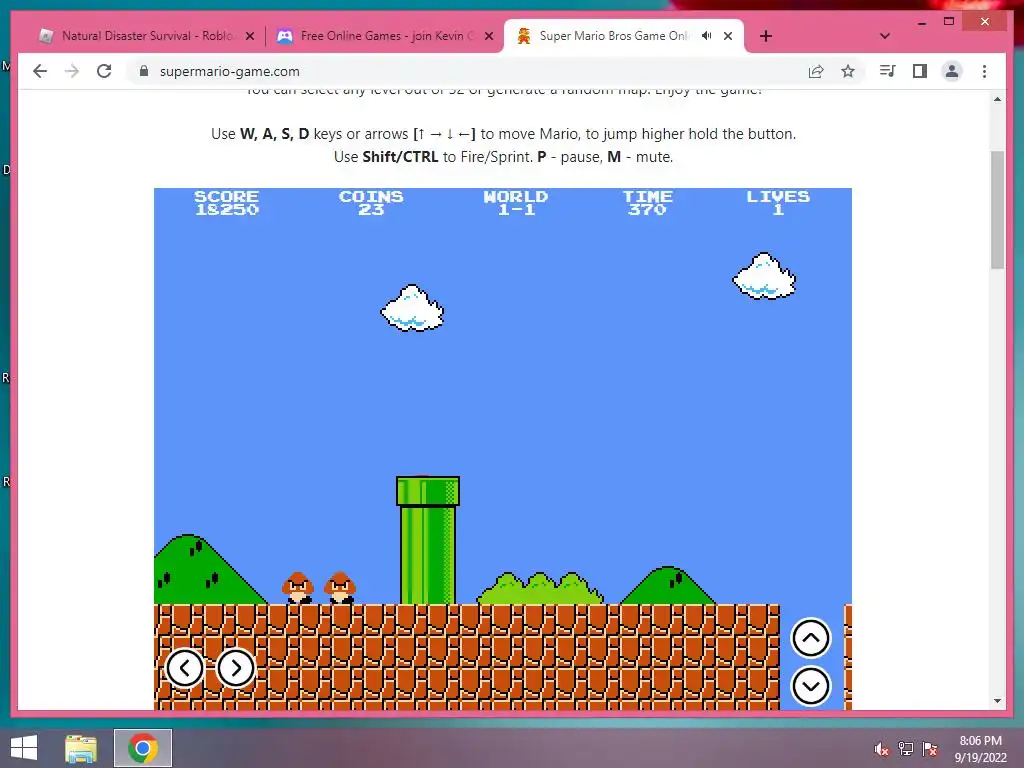This screenshot has width=1024, height=768.
Task: Click the LIVES 1 counter
Action: (x=778, y=202)
